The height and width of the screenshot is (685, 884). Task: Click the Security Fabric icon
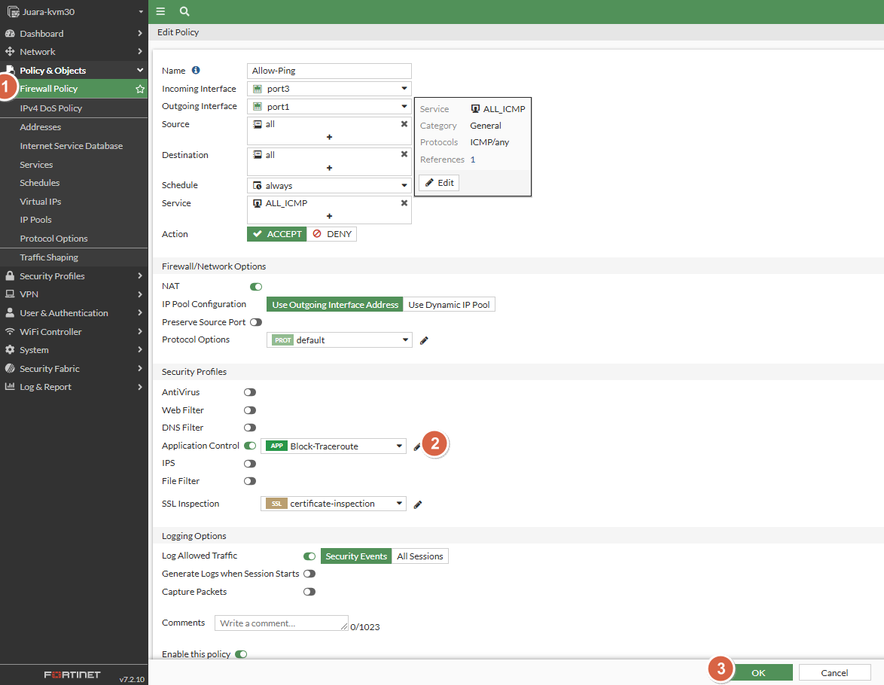tap(10, 368)
